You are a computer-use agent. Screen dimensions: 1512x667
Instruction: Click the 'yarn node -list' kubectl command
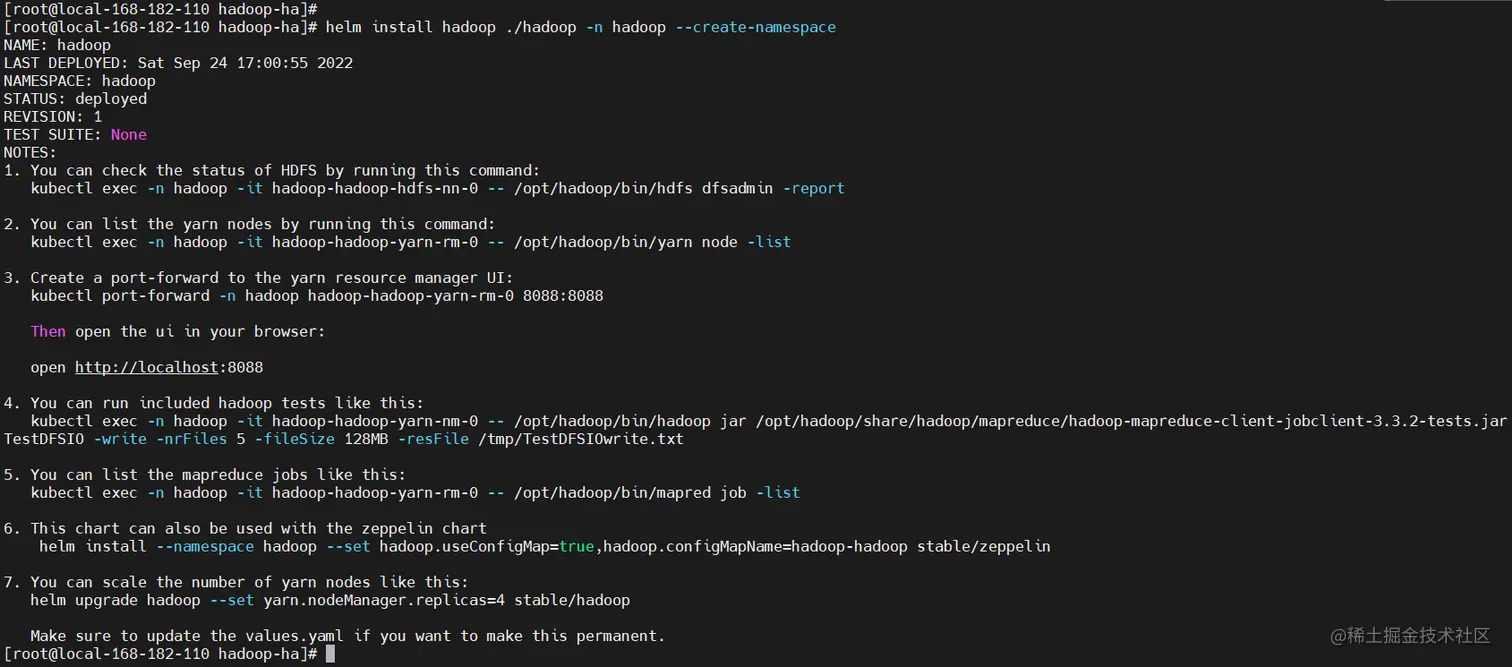(x=410, y=242)
